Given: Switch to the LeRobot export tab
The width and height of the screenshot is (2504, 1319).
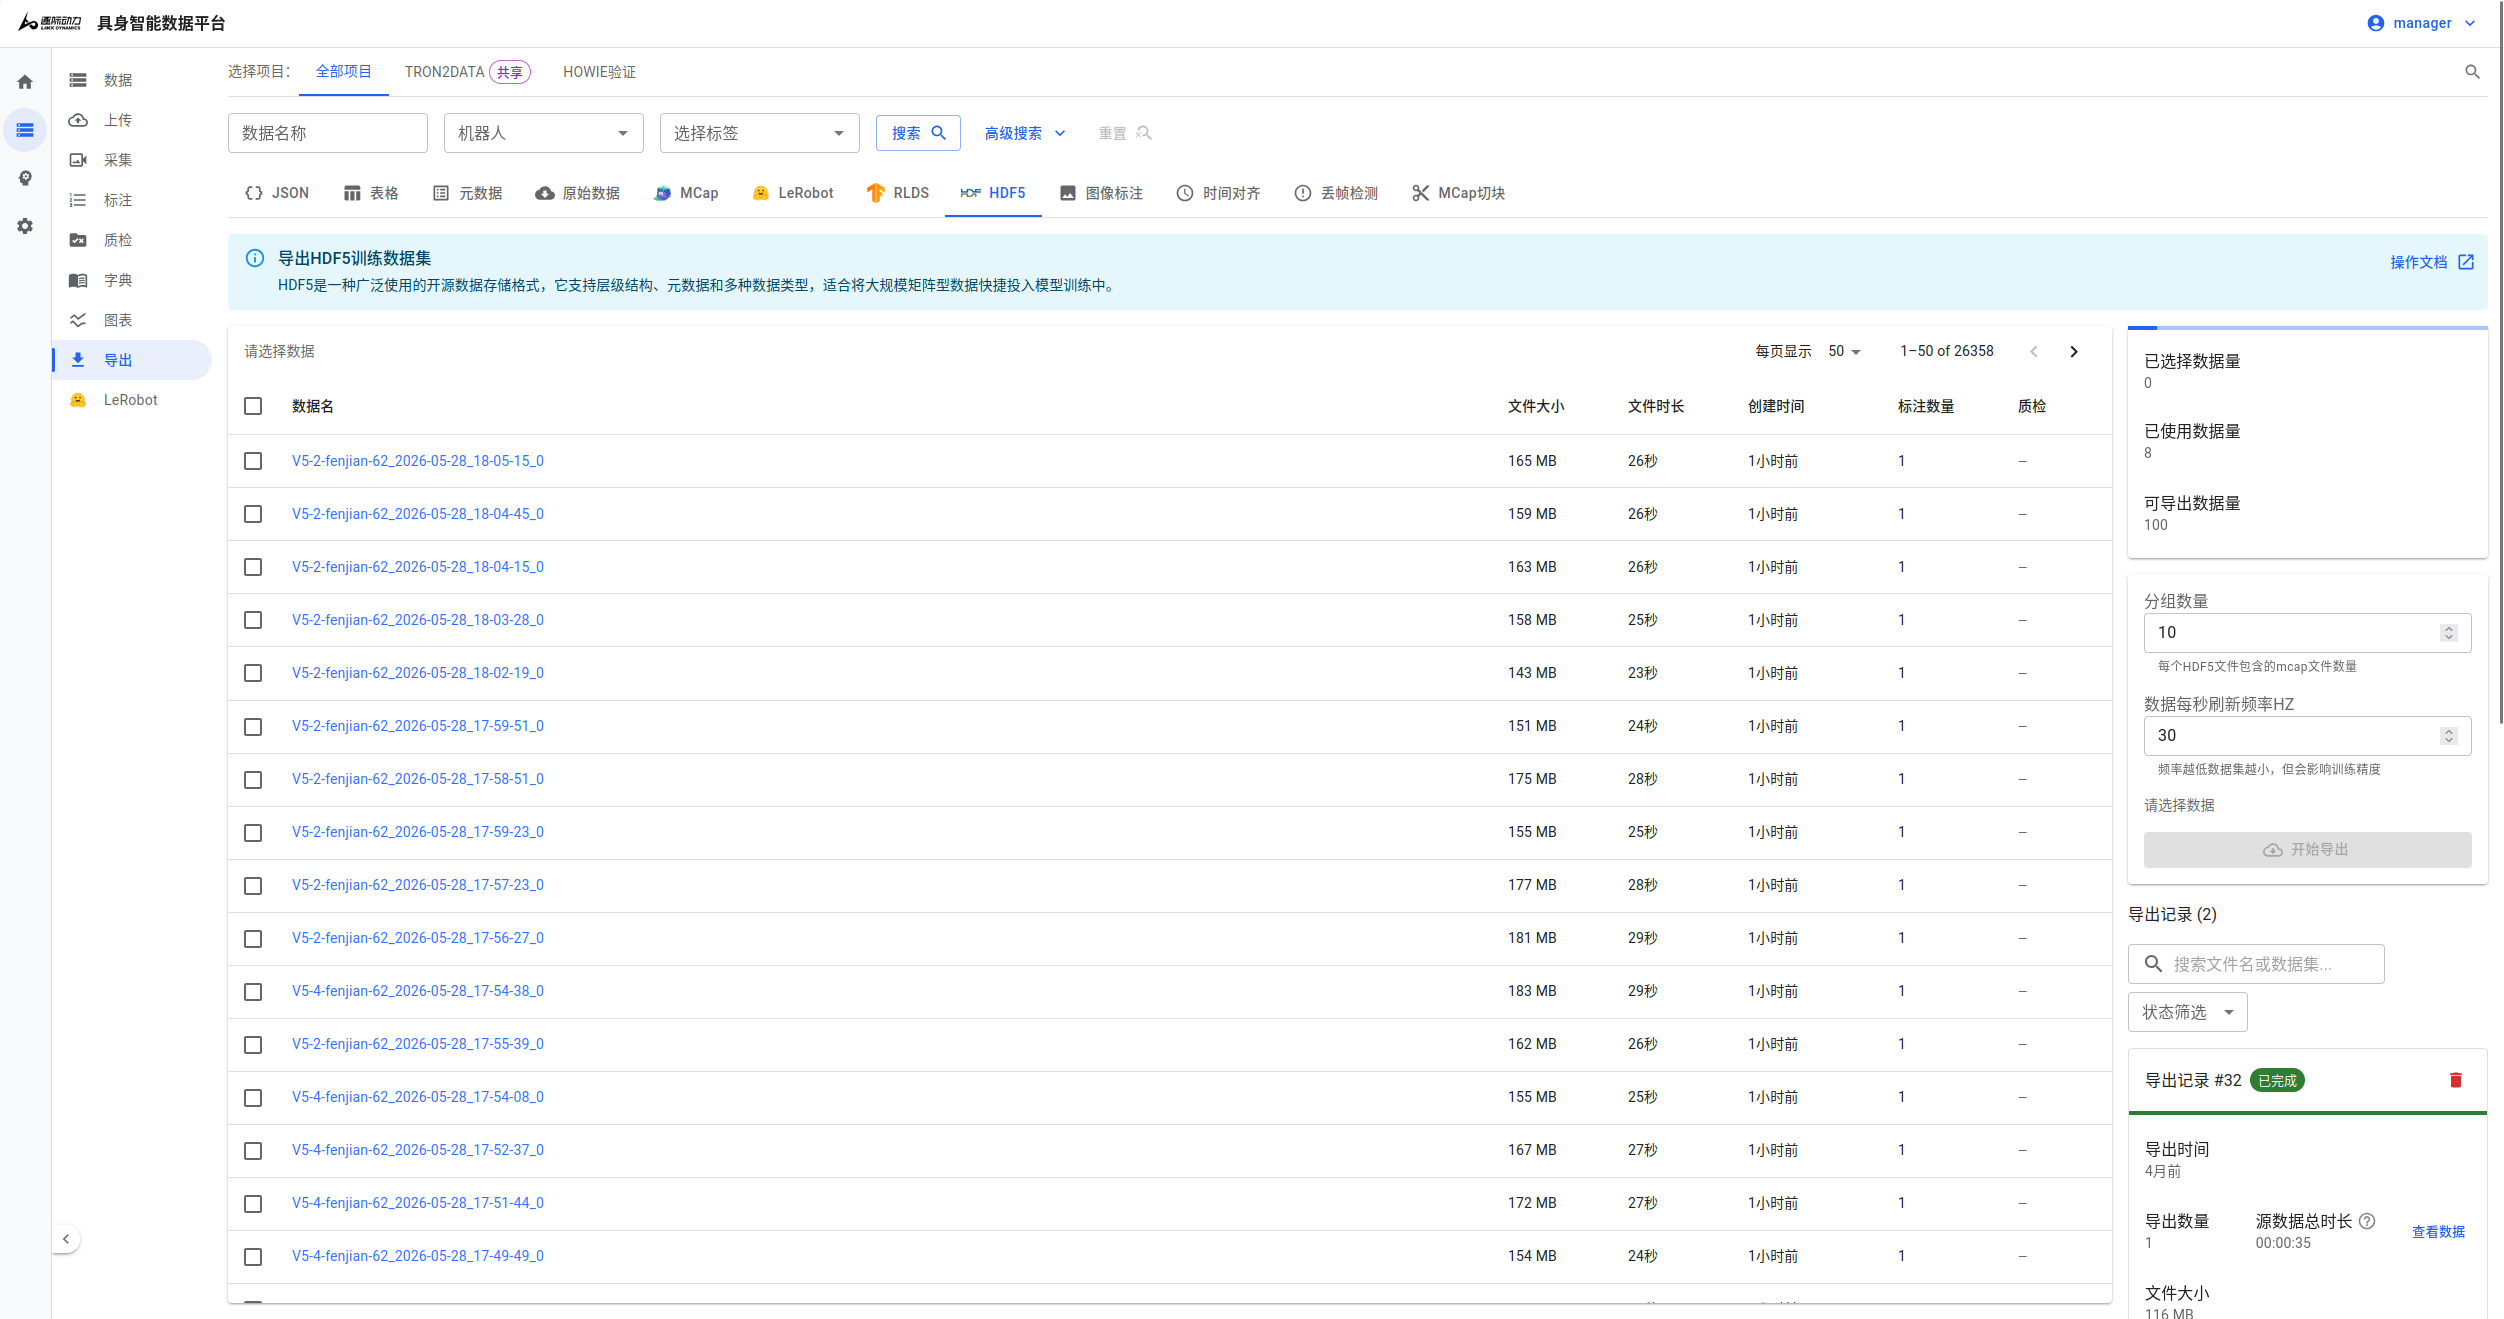Looking at the screenshot, I should click(x=793, y=193).
